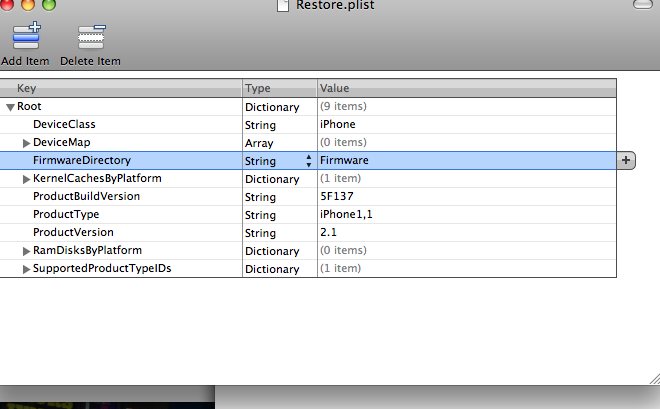Click the Dictionary type of Root

pos(272,107)
